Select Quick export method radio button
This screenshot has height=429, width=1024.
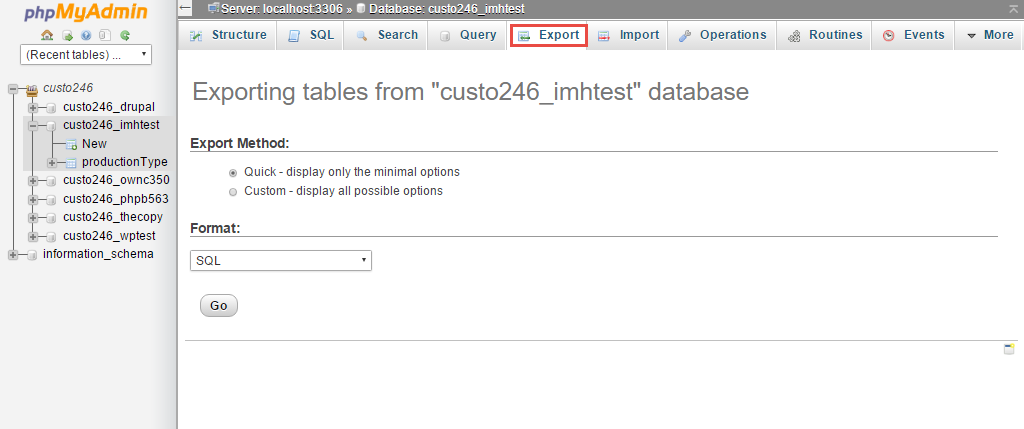click(232, 173)
